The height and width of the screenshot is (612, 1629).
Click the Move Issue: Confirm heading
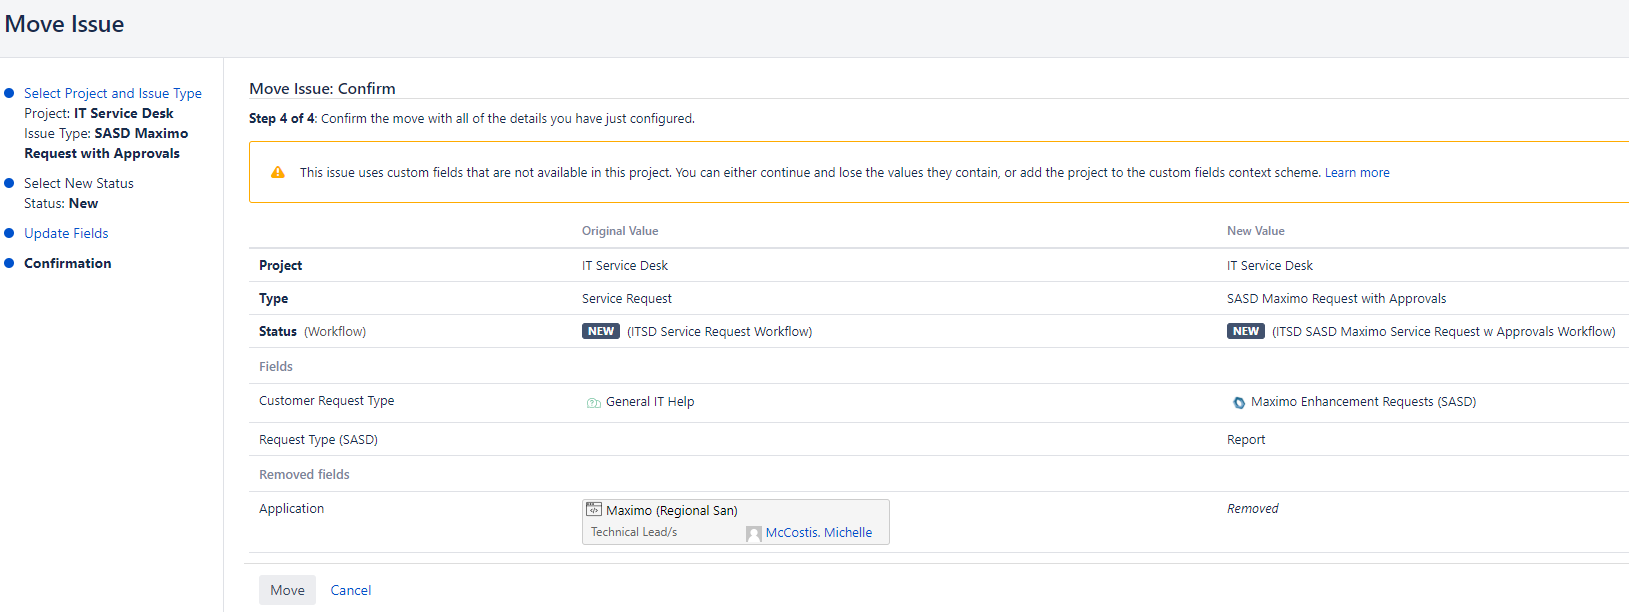click(x=322, y=88)
